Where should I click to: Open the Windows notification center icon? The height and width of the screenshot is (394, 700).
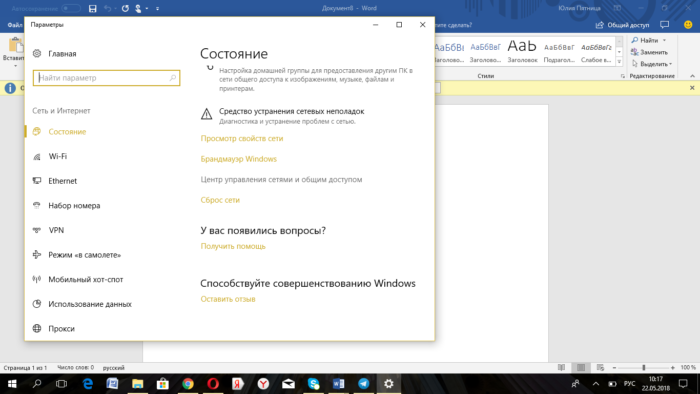[x=683, y=384]
